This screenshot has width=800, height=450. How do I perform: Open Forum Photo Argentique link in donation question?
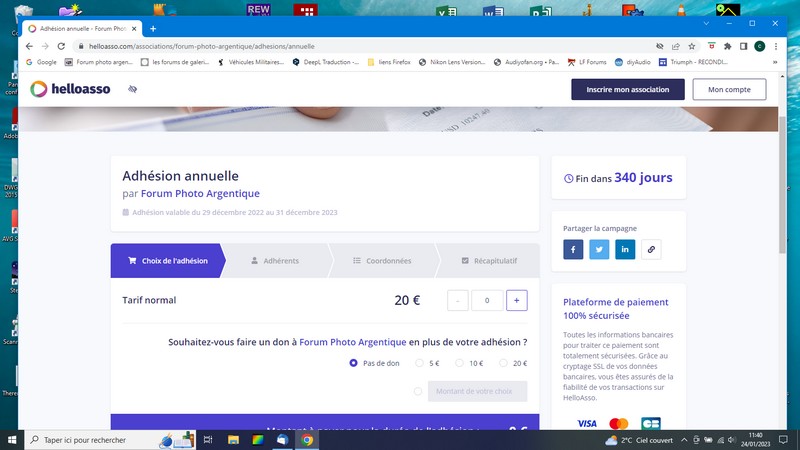pos(353,342)
